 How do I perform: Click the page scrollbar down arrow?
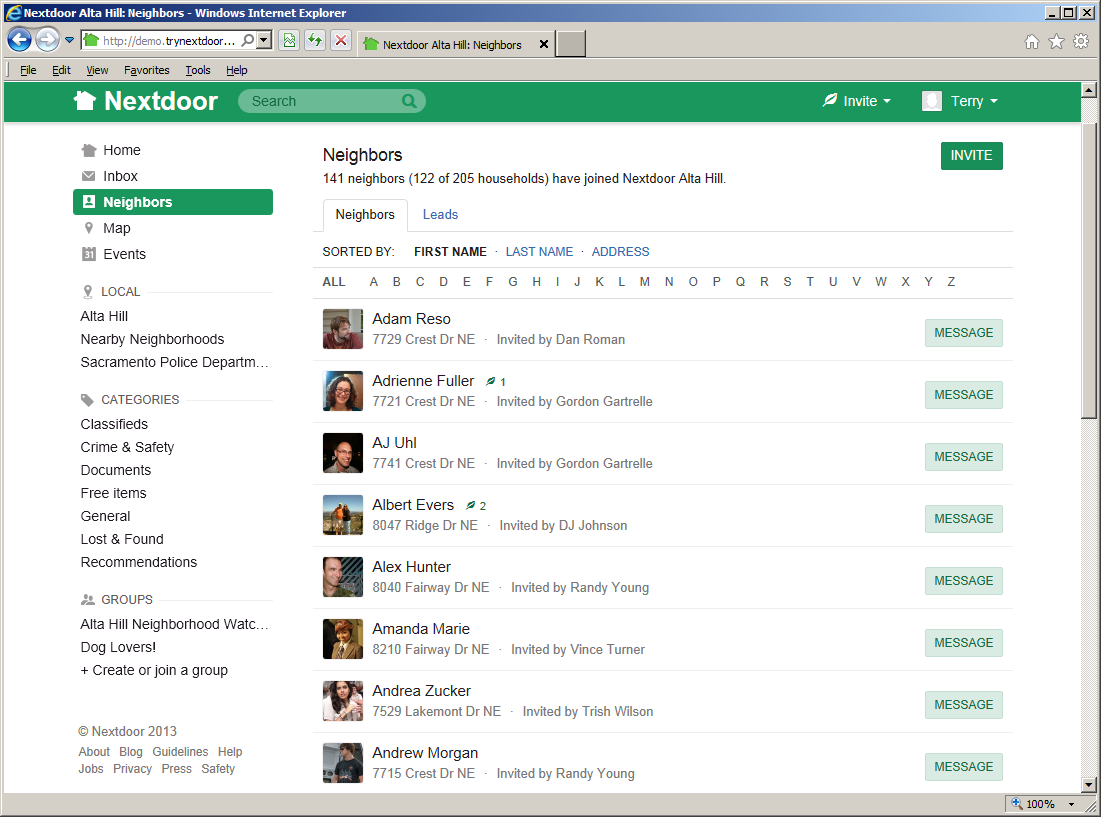1089,785
